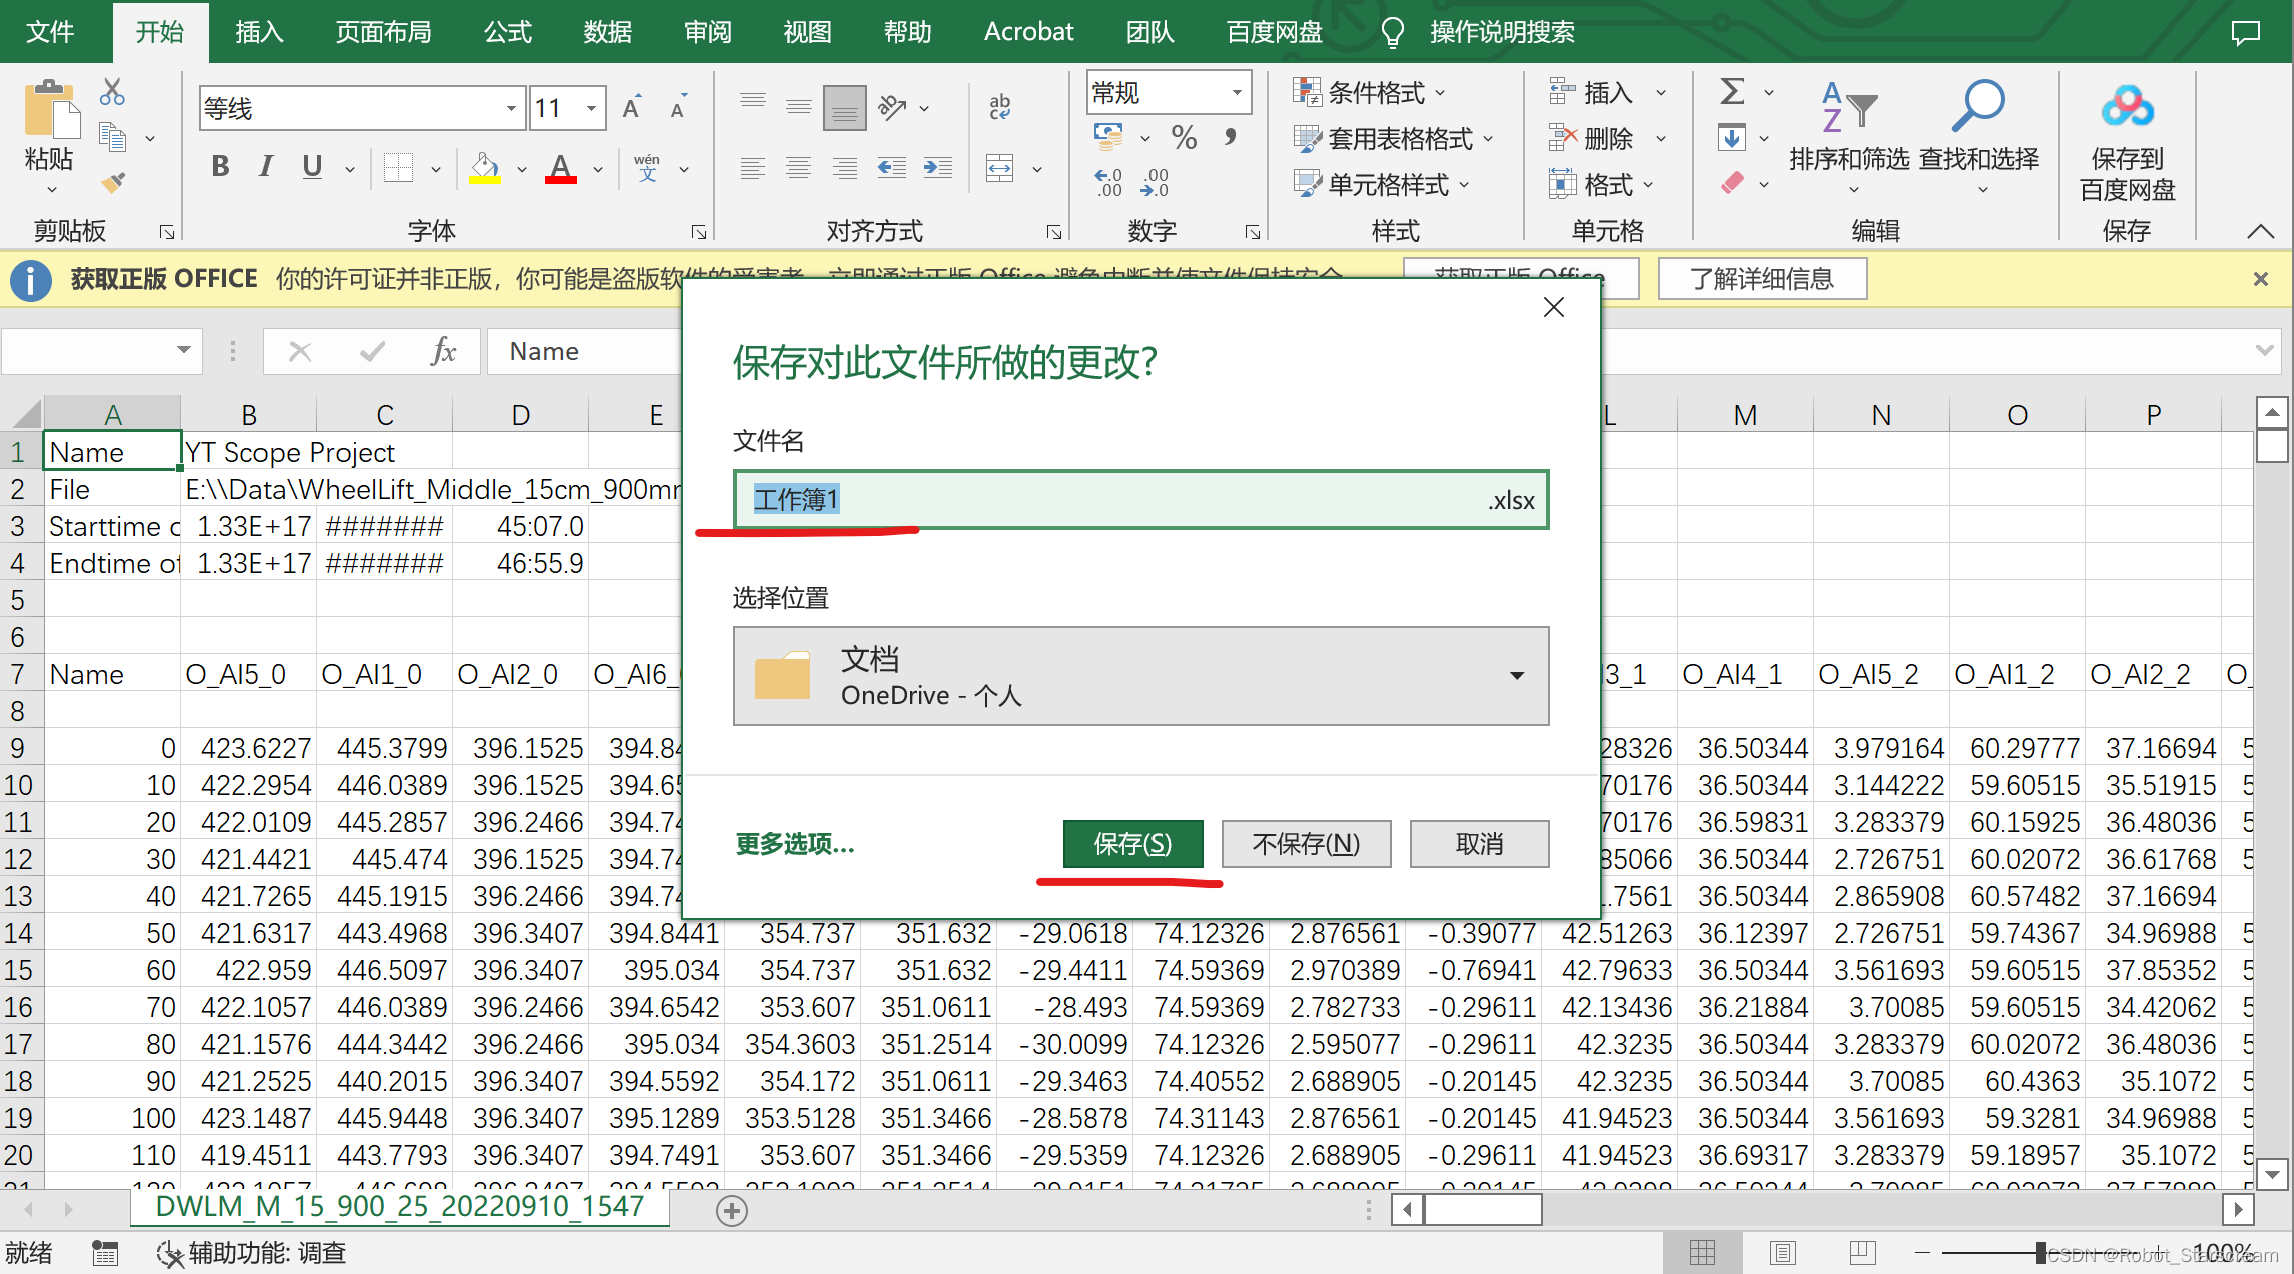Toggle underline formatting
Viewport: 2294px width, 1274px height.
311,167
